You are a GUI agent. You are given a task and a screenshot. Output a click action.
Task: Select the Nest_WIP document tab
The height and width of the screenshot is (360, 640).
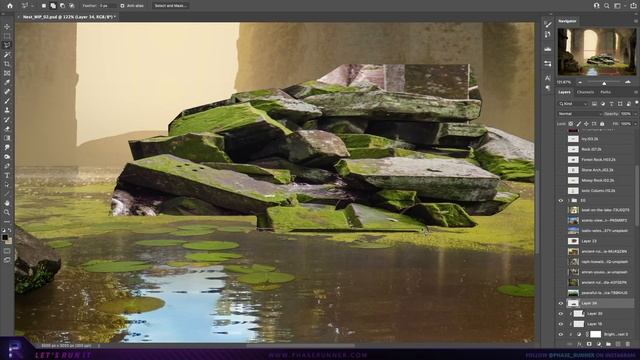[68, 17]
